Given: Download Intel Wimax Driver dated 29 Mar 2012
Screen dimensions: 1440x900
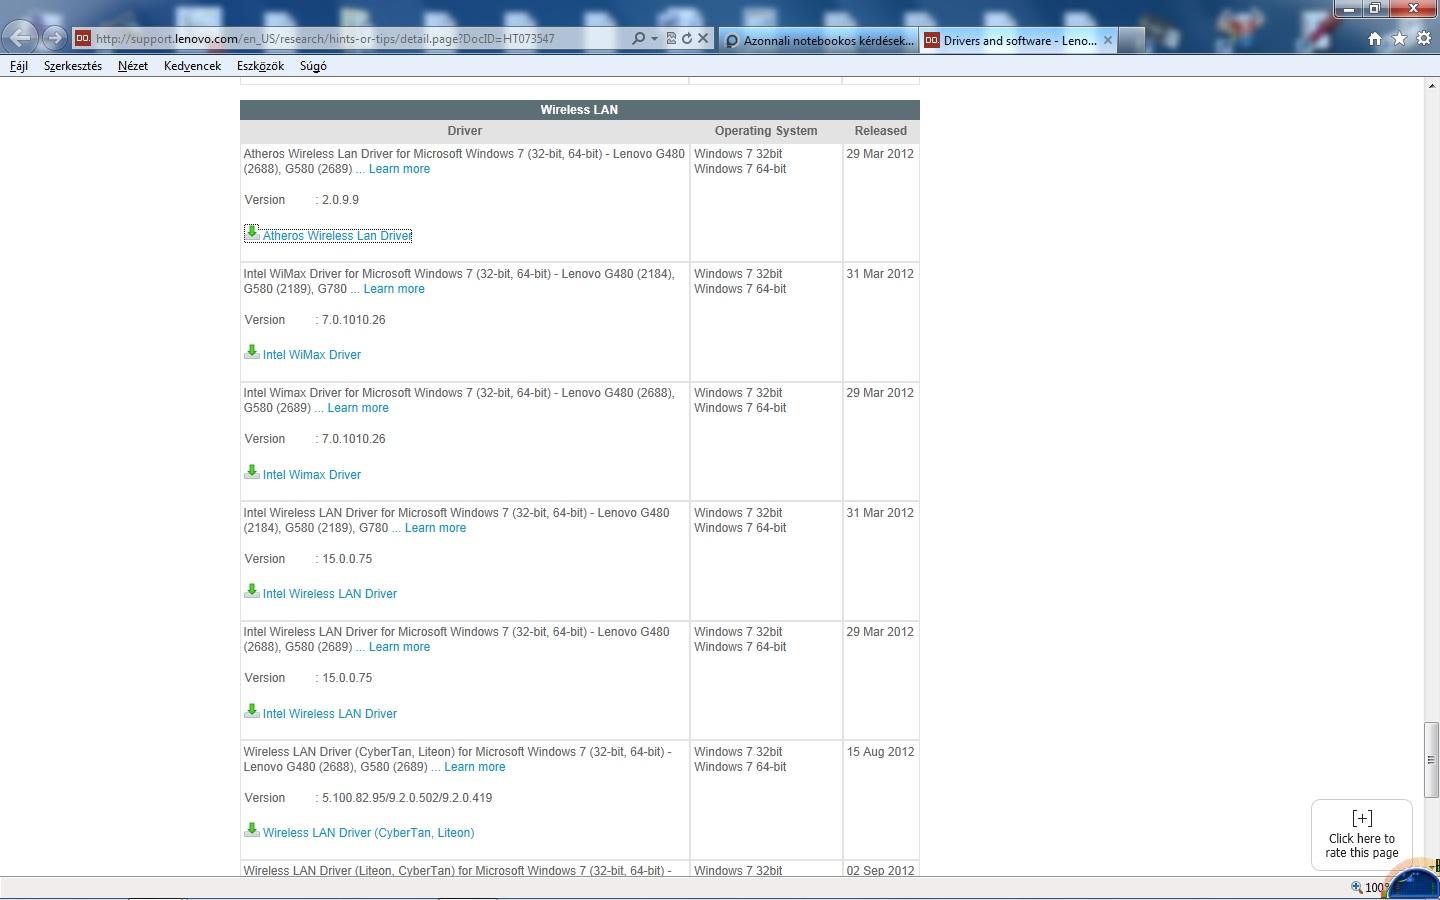Looking at the screenshot, I should (312, 475).
